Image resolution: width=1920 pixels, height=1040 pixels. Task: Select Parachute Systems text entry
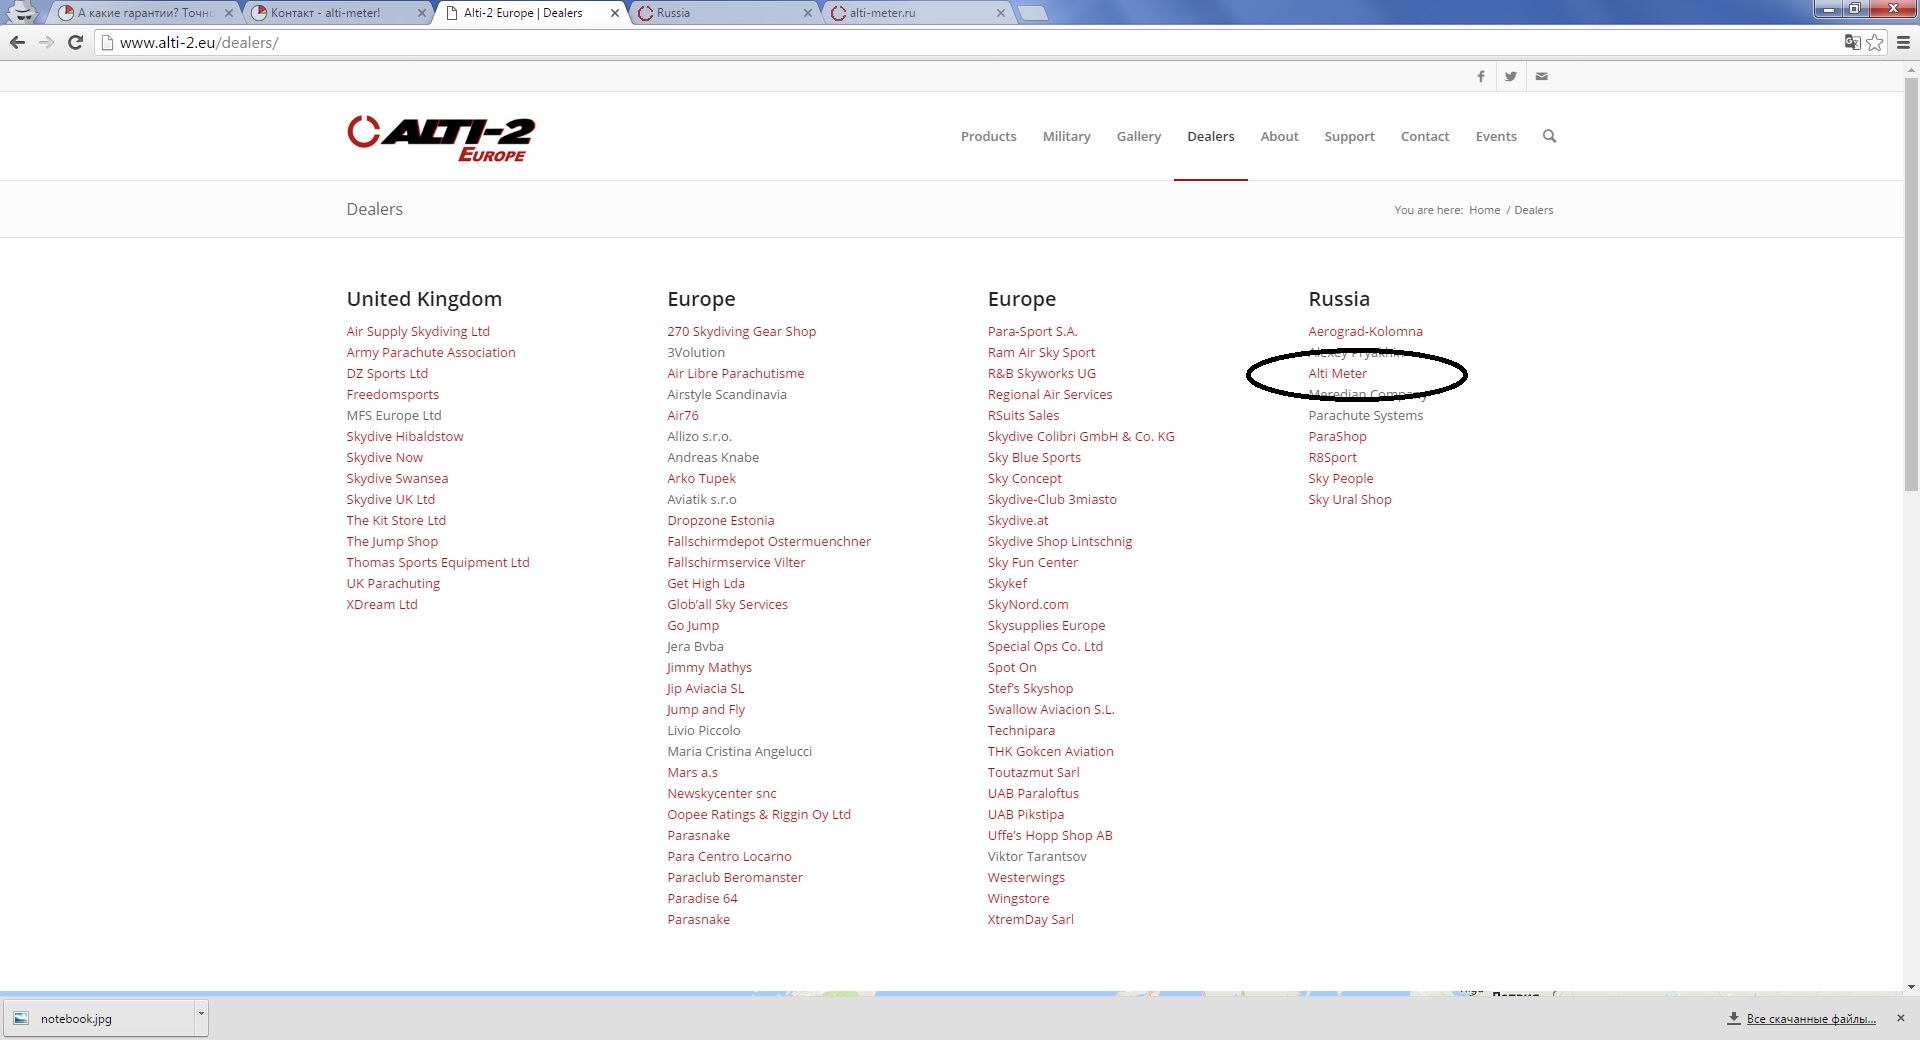pyautogui.click(x=1365, y=415)
